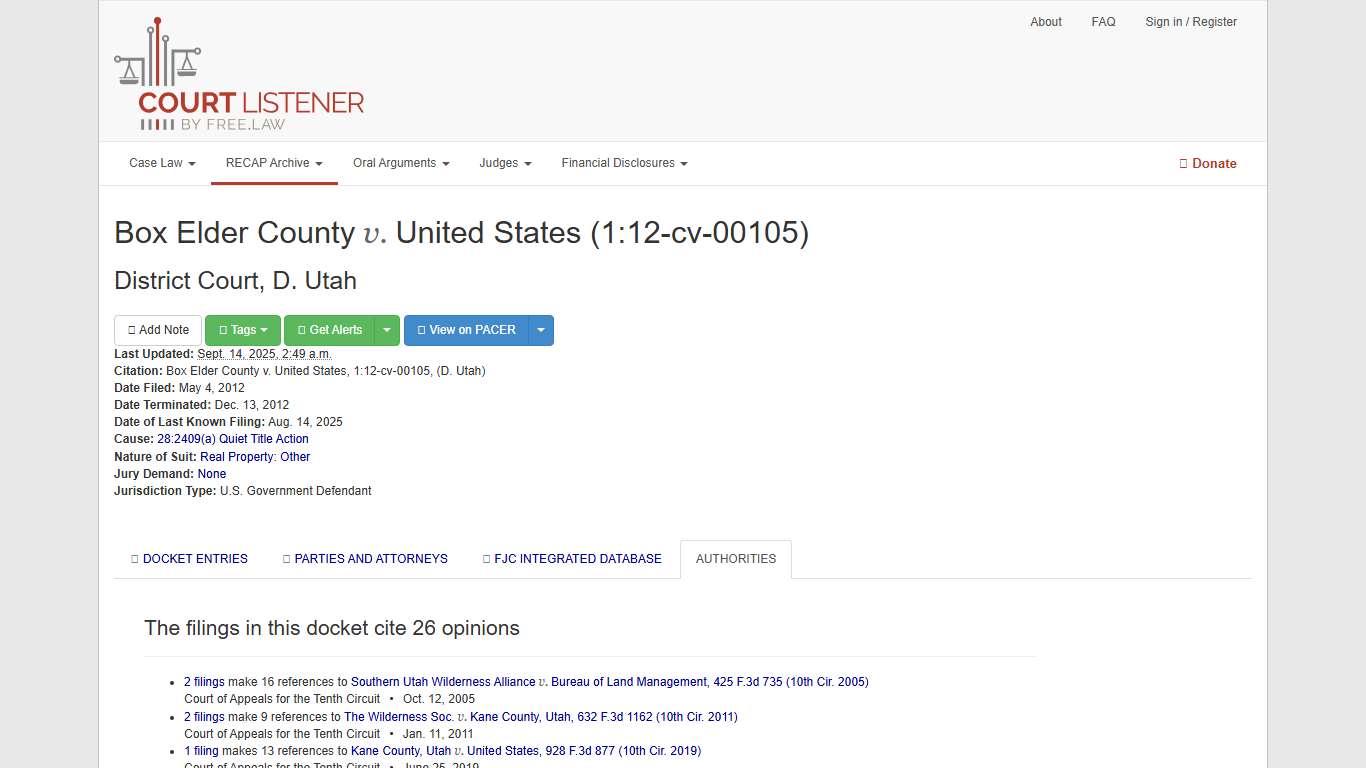Open Financial Disclosures menu
This screenshot has height=768, width=1366.
tap(624, 163)
